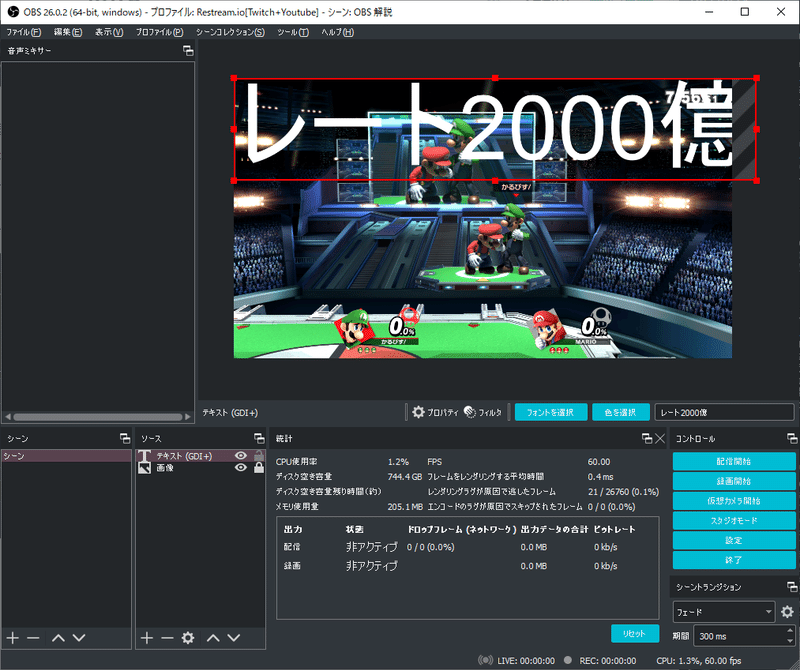Click the 205.1 MB memory usage value

click(405, 507)
